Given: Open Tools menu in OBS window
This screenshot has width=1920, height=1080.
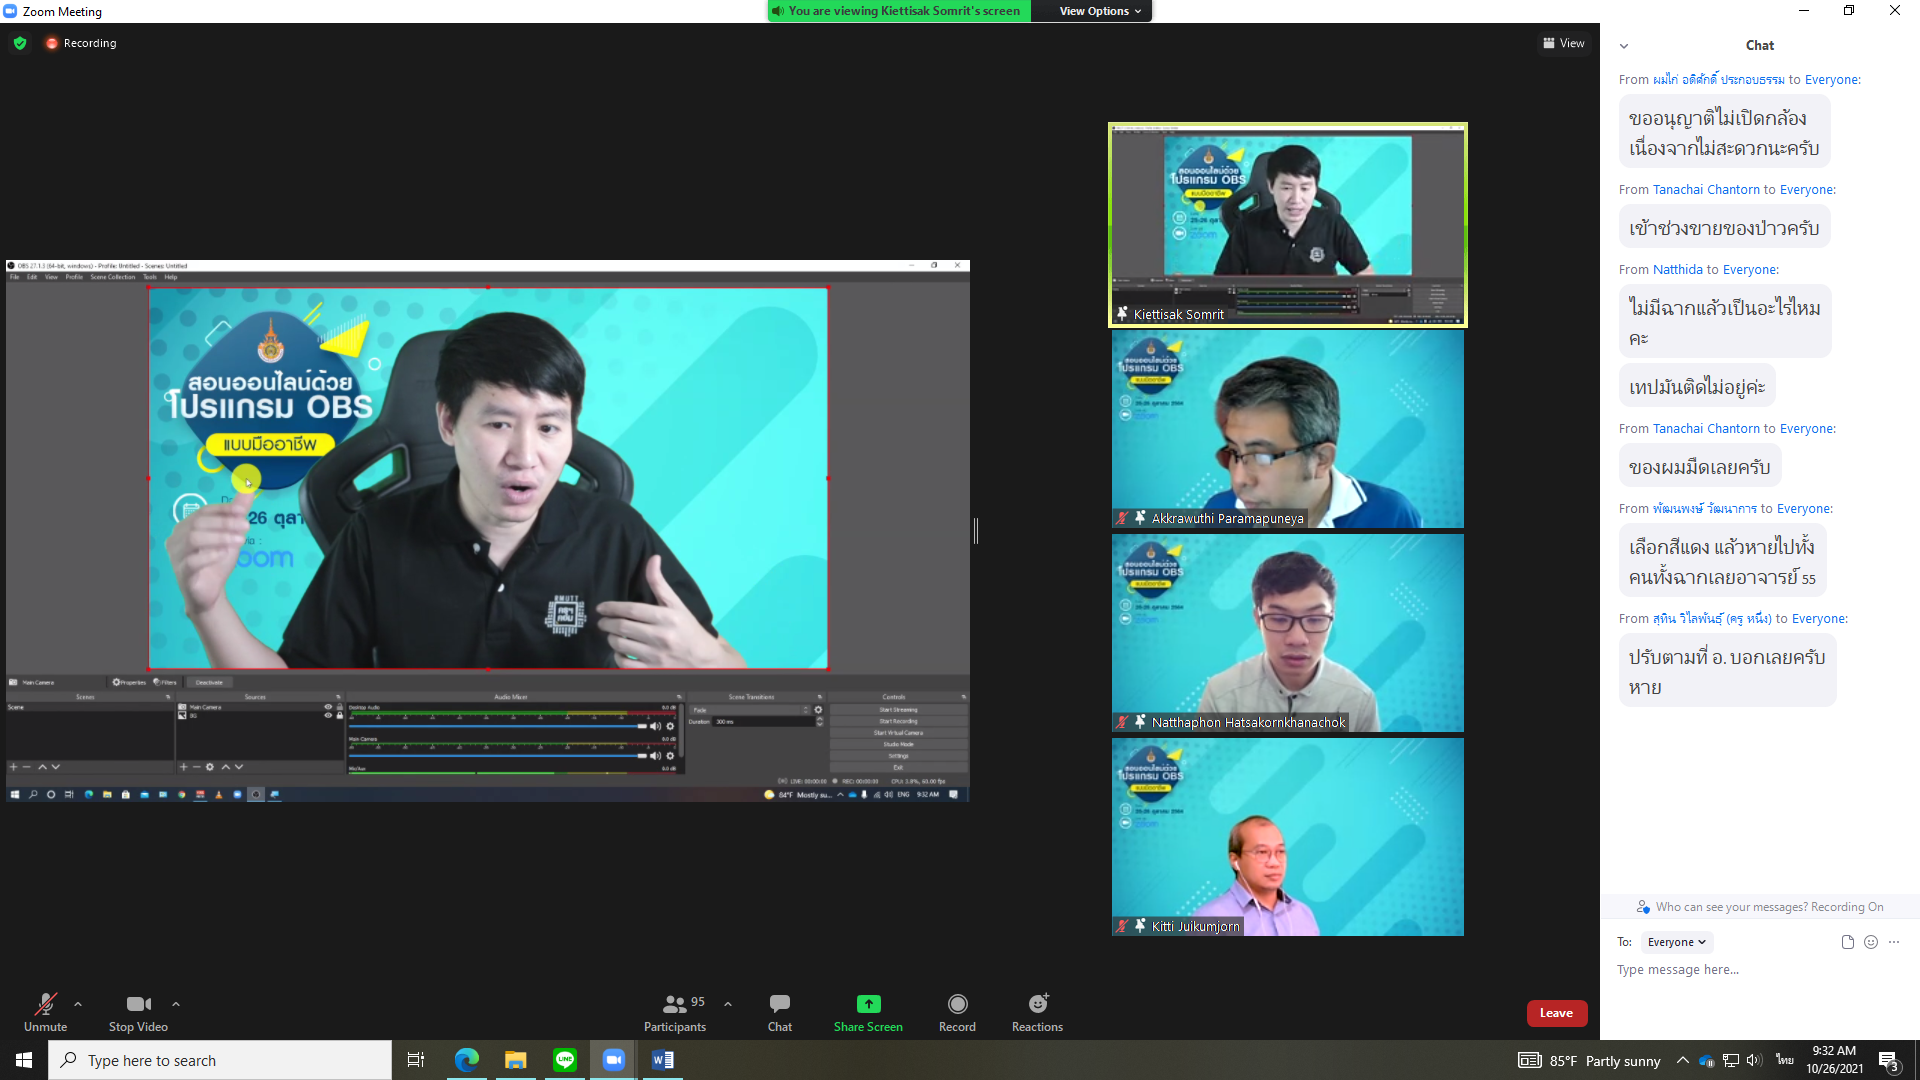Looking at the screenshot, I should click(x=150, y=277).
